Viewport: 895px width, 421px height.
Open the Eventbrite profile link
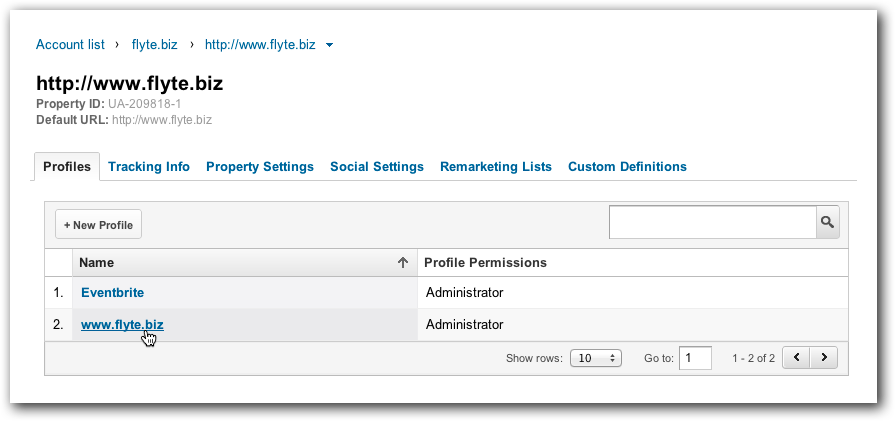tap(112, 293)
